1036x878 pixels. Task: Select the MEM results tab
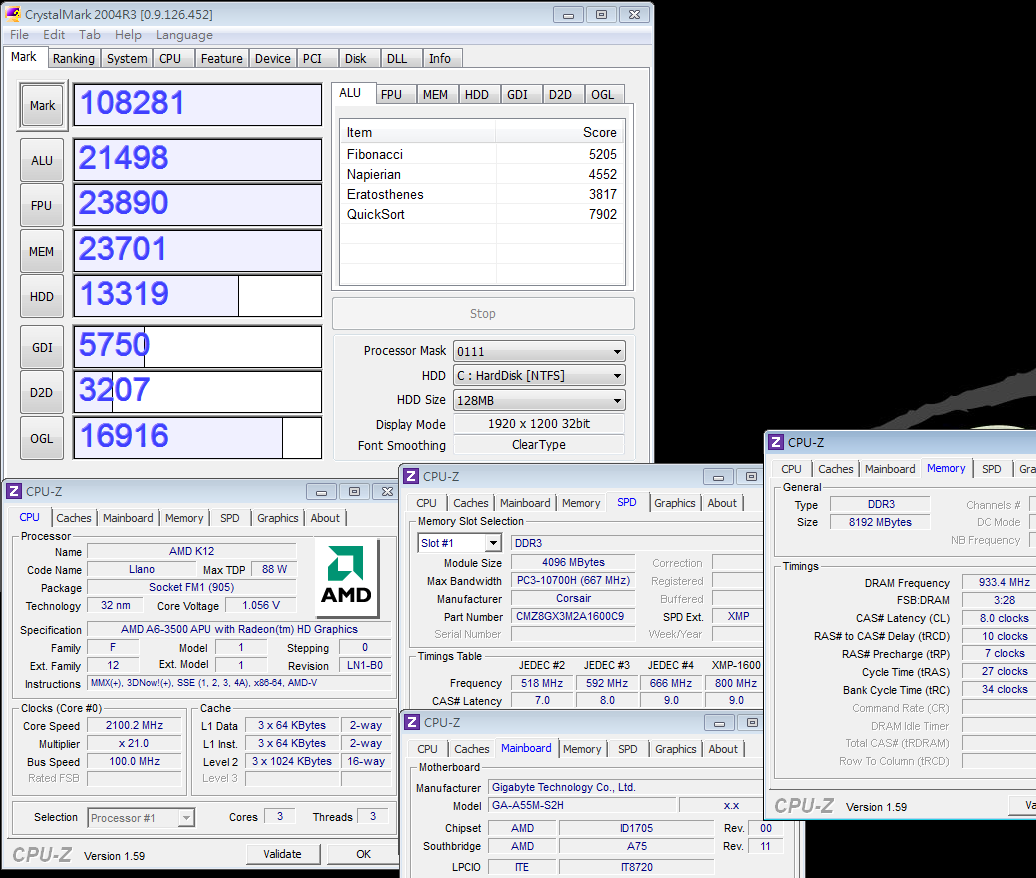click(x=435, y=94)
